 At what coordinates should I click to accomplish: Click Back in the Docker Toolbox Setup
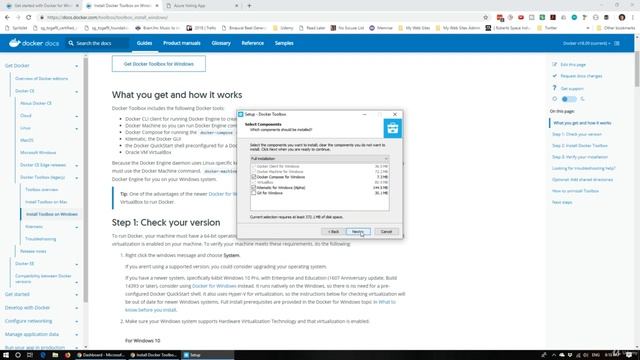point(333,232)
